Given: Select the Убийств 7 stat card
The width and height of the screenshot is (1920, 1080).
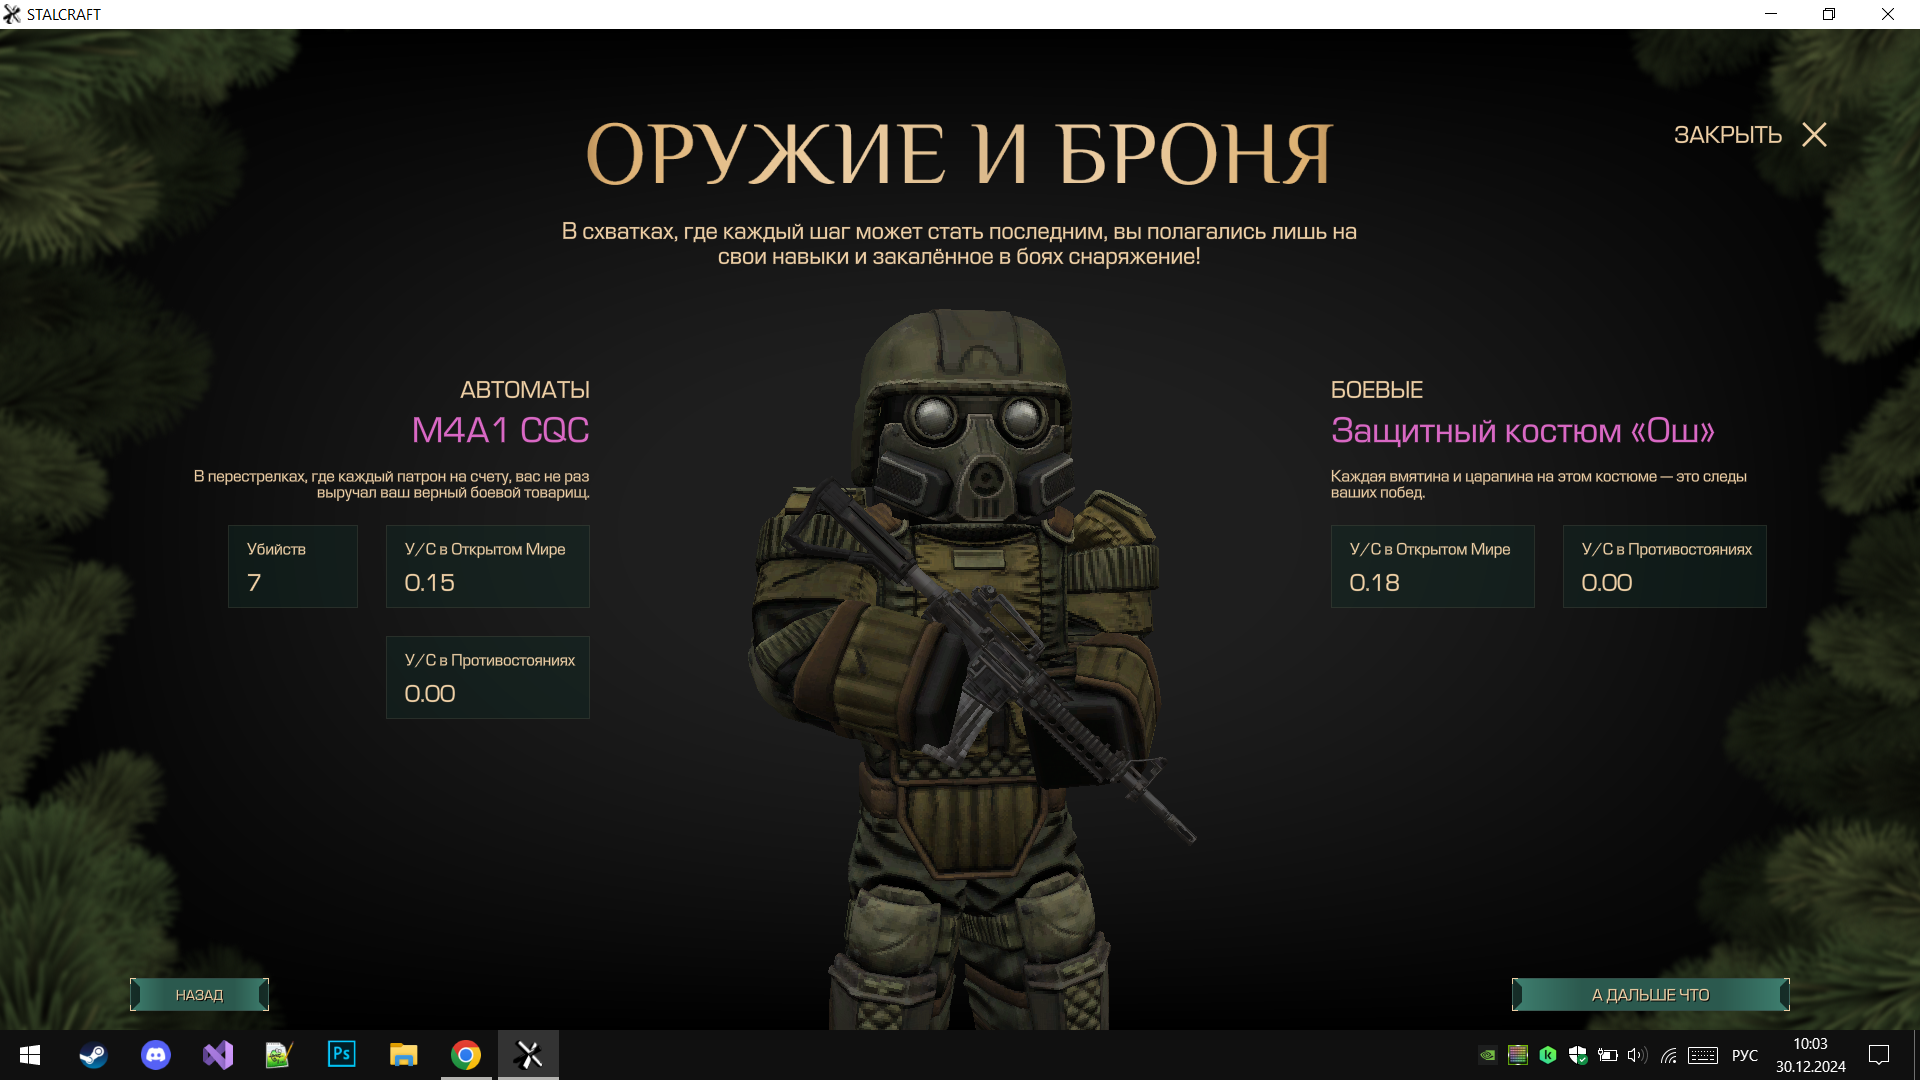Looking at the screenshot, I should pyautogui.click(x=293, y=566).
